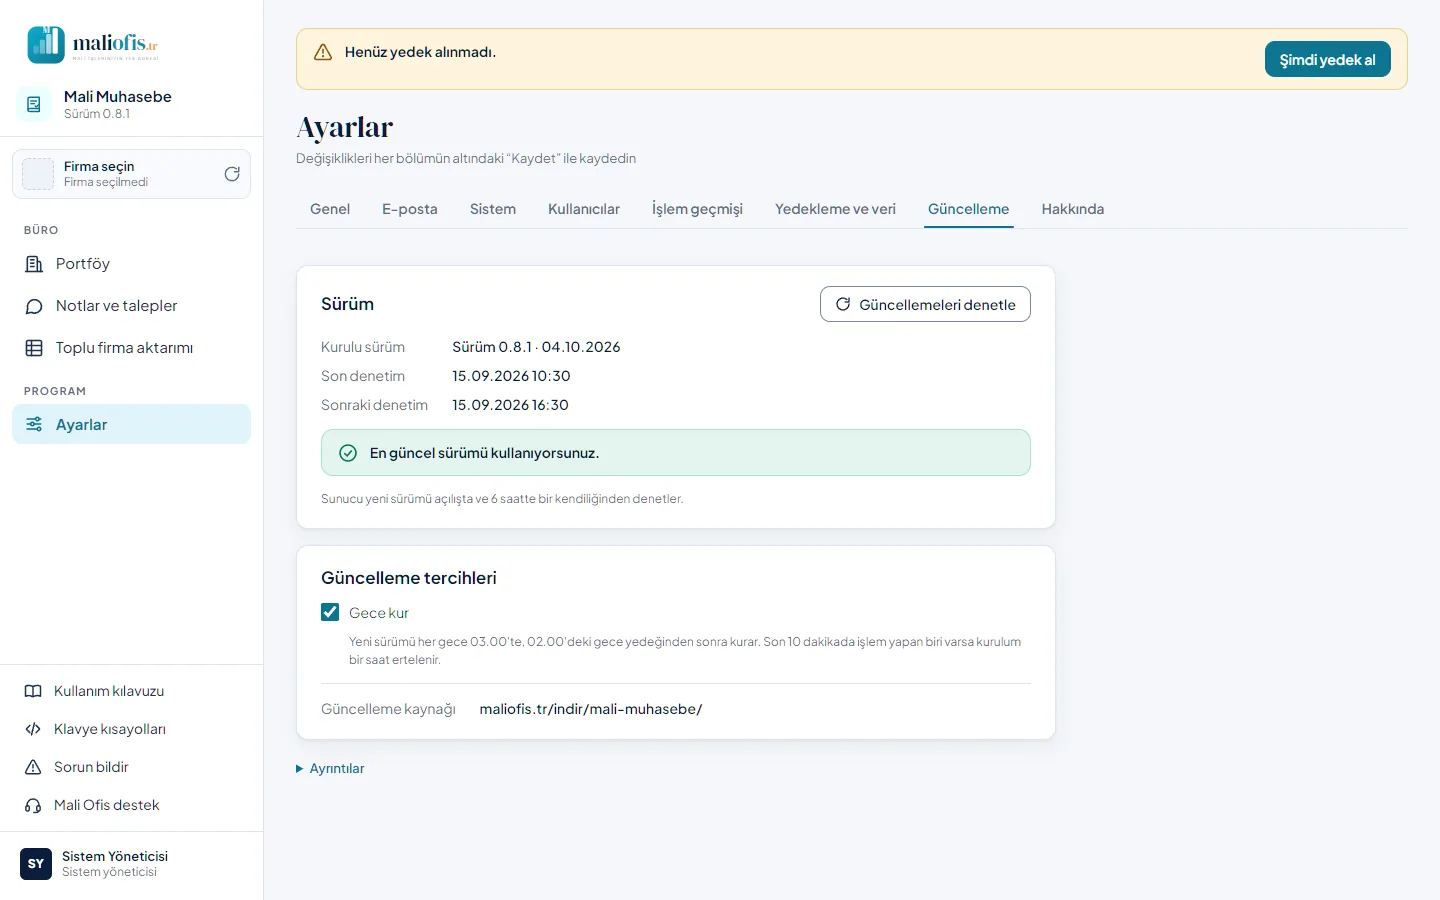
Task: Click the Sonraki denetim 15.09.2026 16:30 value
Action: click(x=510, y=405)
